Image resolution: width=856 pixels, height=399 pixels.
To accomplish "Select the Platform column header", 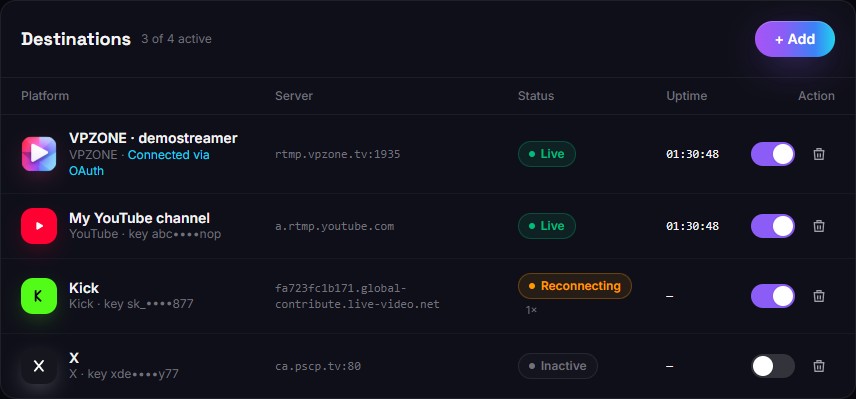I will [45, 96].
